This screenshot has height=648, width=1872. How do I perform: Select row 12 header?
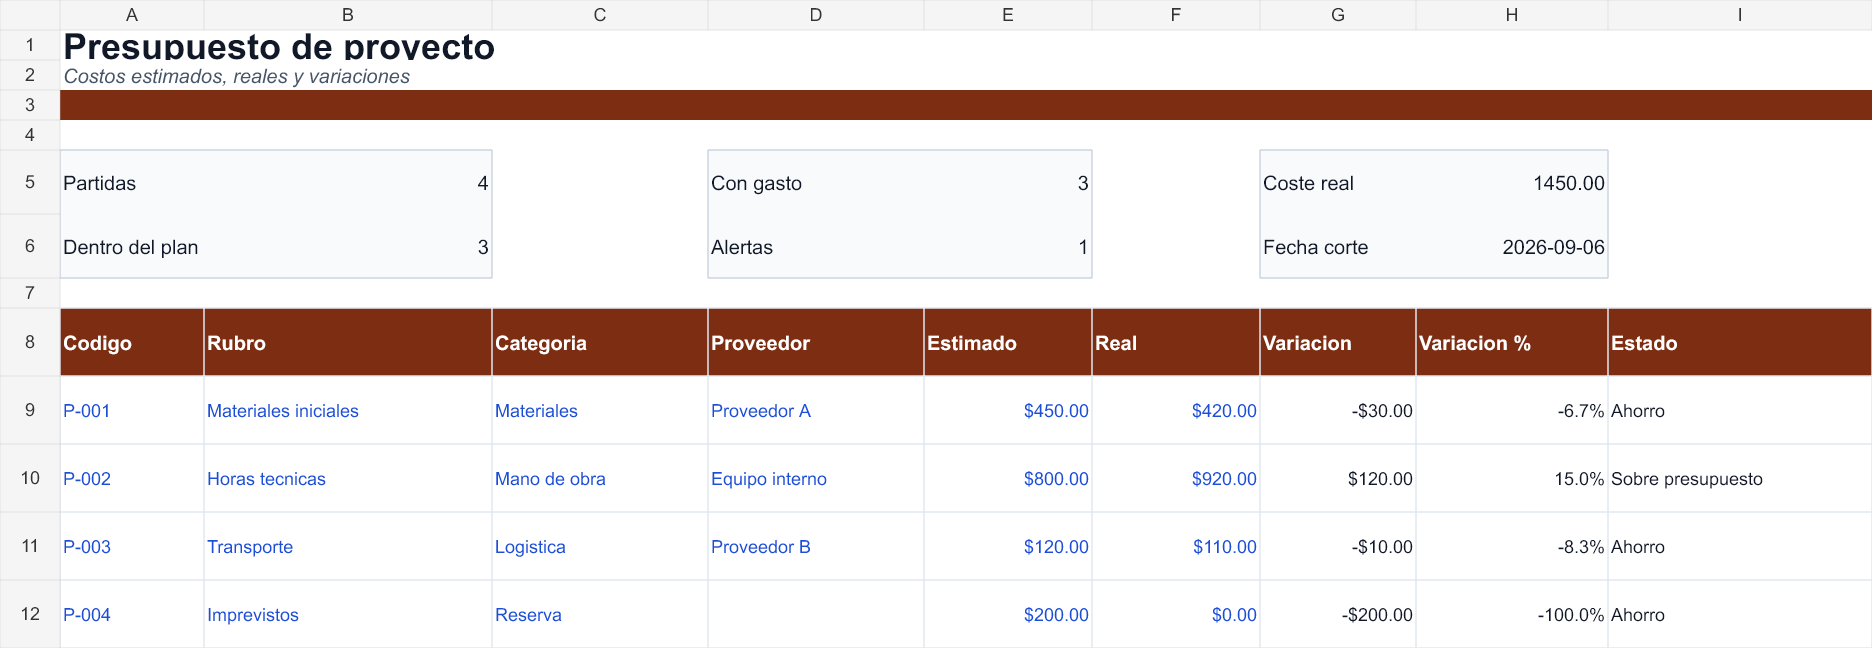point(30,614)
